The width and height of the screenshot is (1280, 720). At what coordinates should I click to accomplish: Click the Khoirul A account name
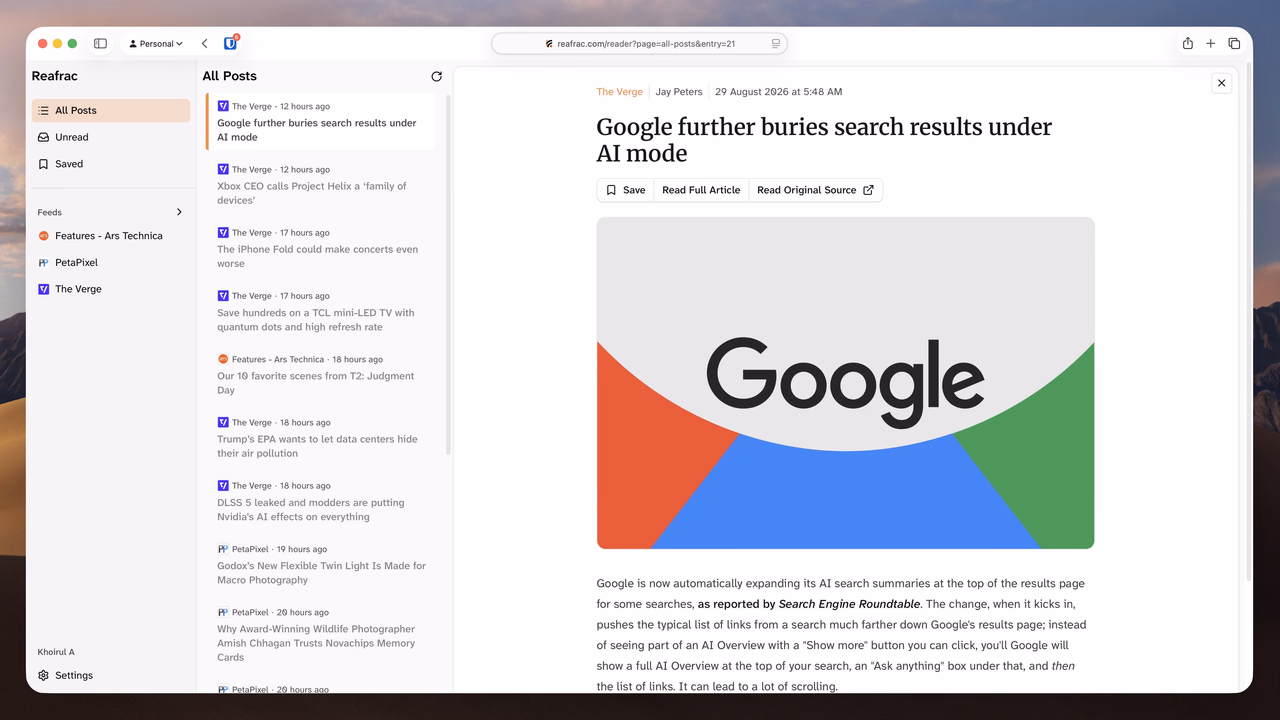pyautogui.click(x=56, y=652)
